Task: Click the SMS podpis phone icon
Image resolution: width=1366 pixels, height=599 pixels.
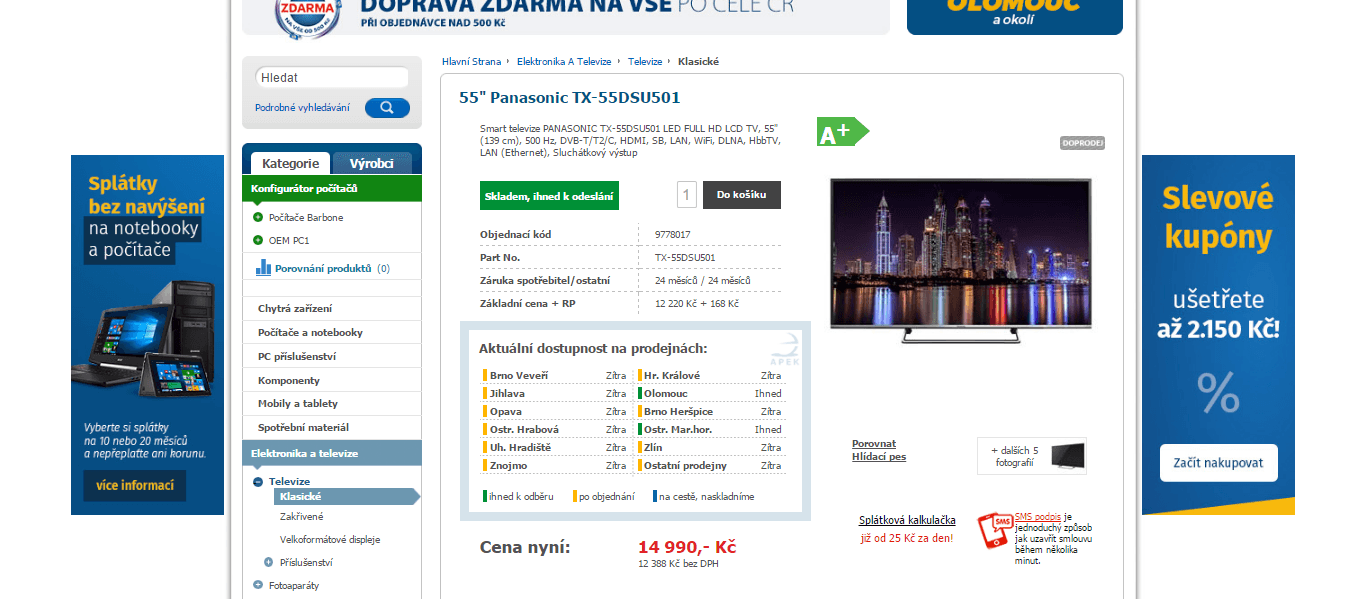Action: (x=993, y=530)
